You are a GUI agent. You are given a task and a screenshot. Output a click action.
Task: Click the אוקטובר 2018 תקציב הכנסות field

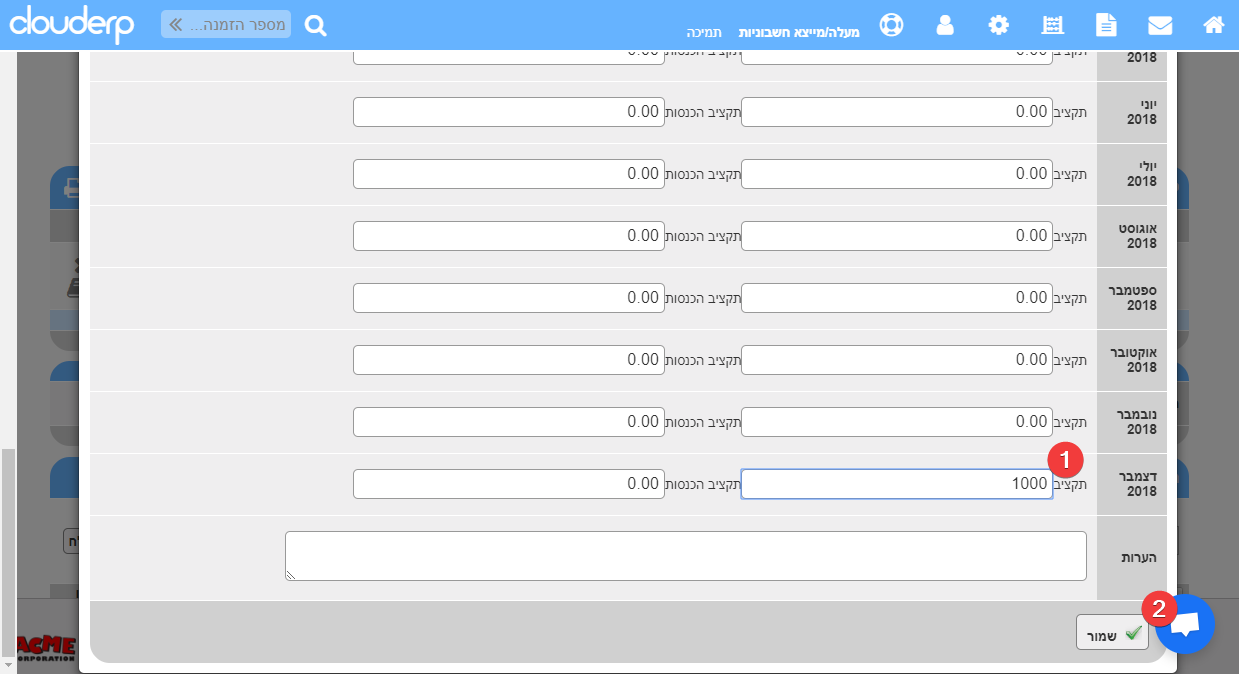tap(508, 360)
